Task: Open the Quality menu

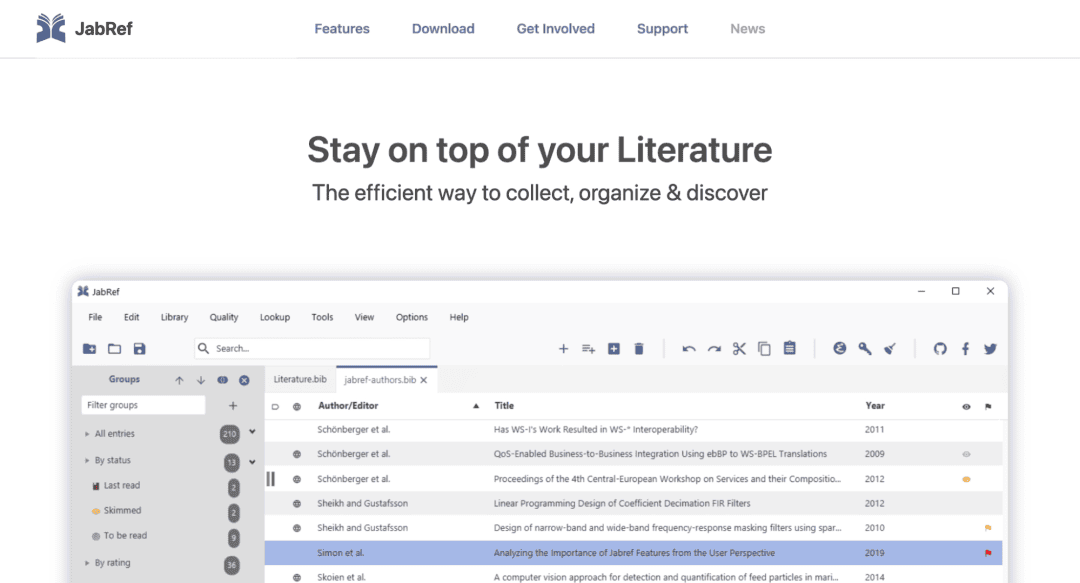Action: point(224,317)
